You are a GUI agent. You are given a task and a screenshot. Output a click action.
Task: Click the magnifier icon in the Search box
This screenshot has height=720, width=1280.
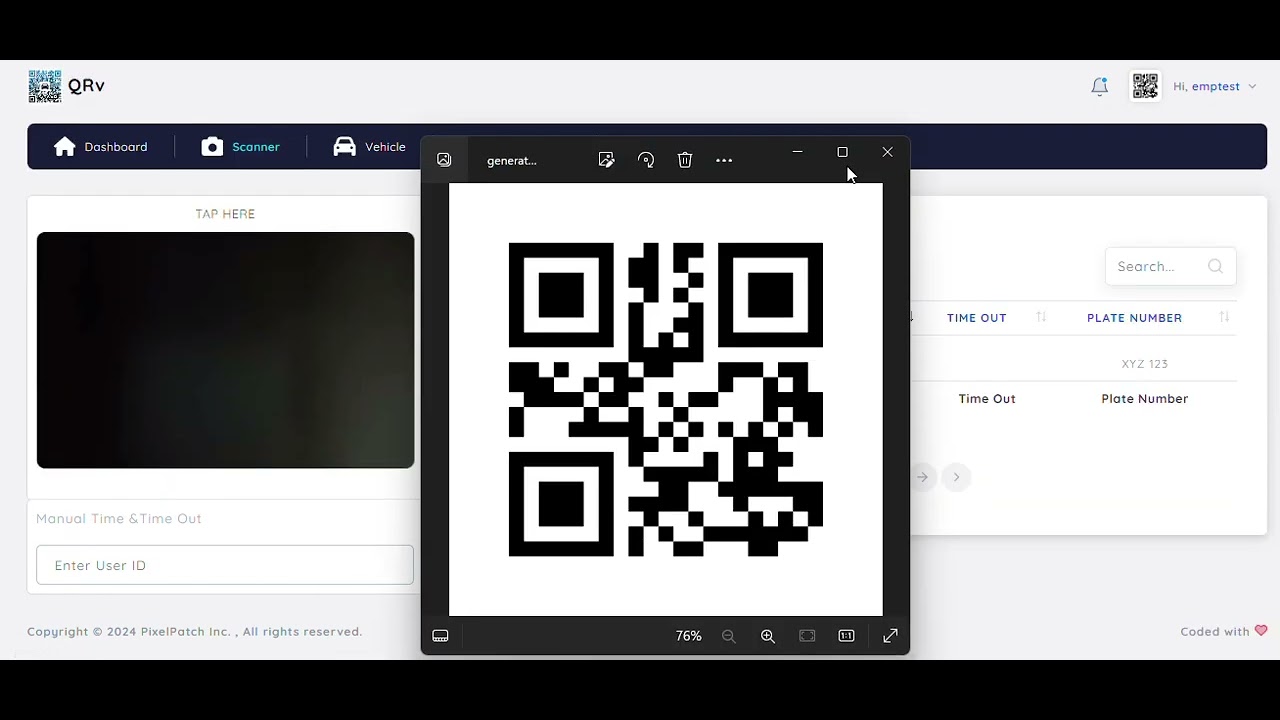coord(1215,266)
